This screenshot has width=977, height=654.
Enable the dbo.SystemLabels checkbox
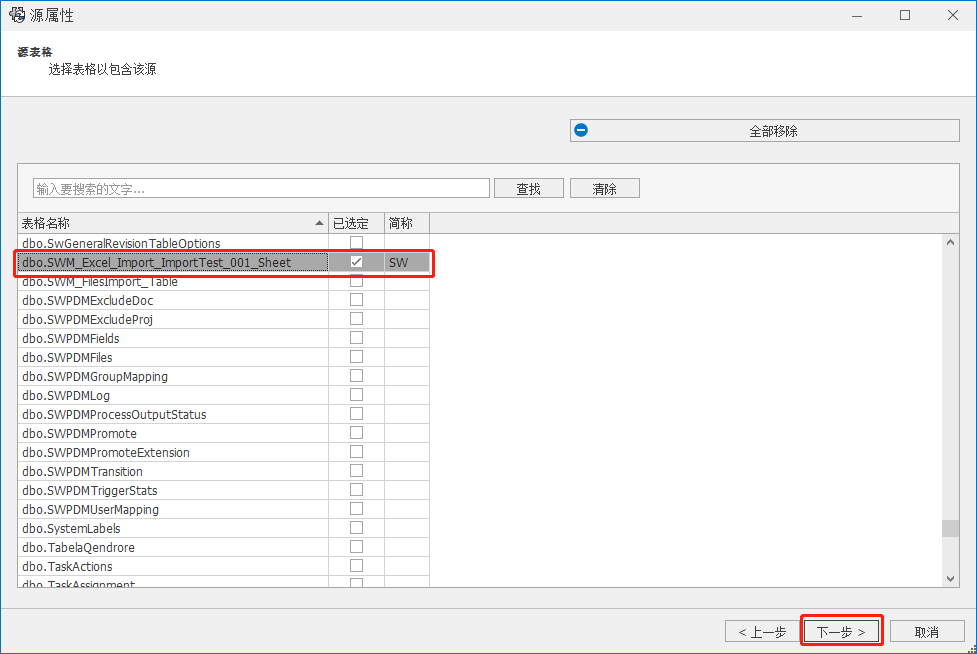pos(356,528)
